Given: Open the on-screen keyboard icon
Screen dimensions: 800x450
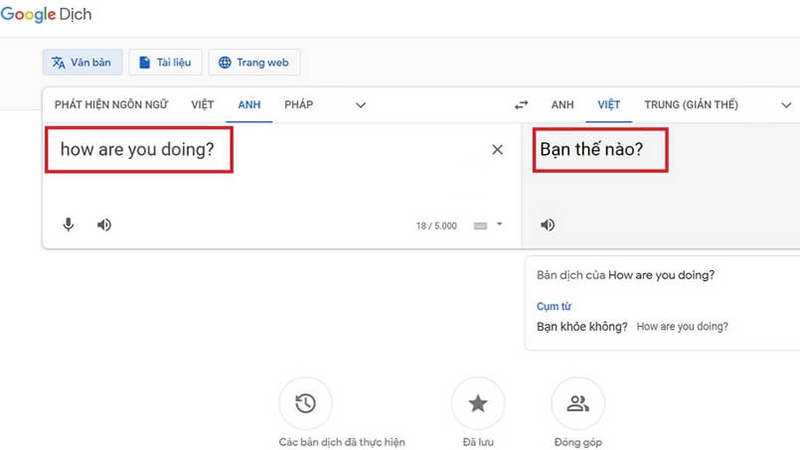Looking at the screenshot, I should tap(480, 226).
